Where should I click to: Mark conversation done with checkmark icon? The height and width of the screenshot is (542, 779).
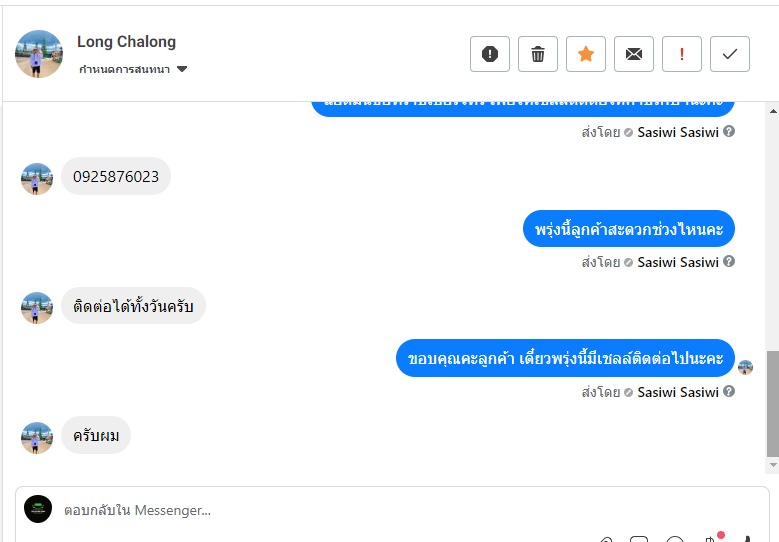(730, 54)
